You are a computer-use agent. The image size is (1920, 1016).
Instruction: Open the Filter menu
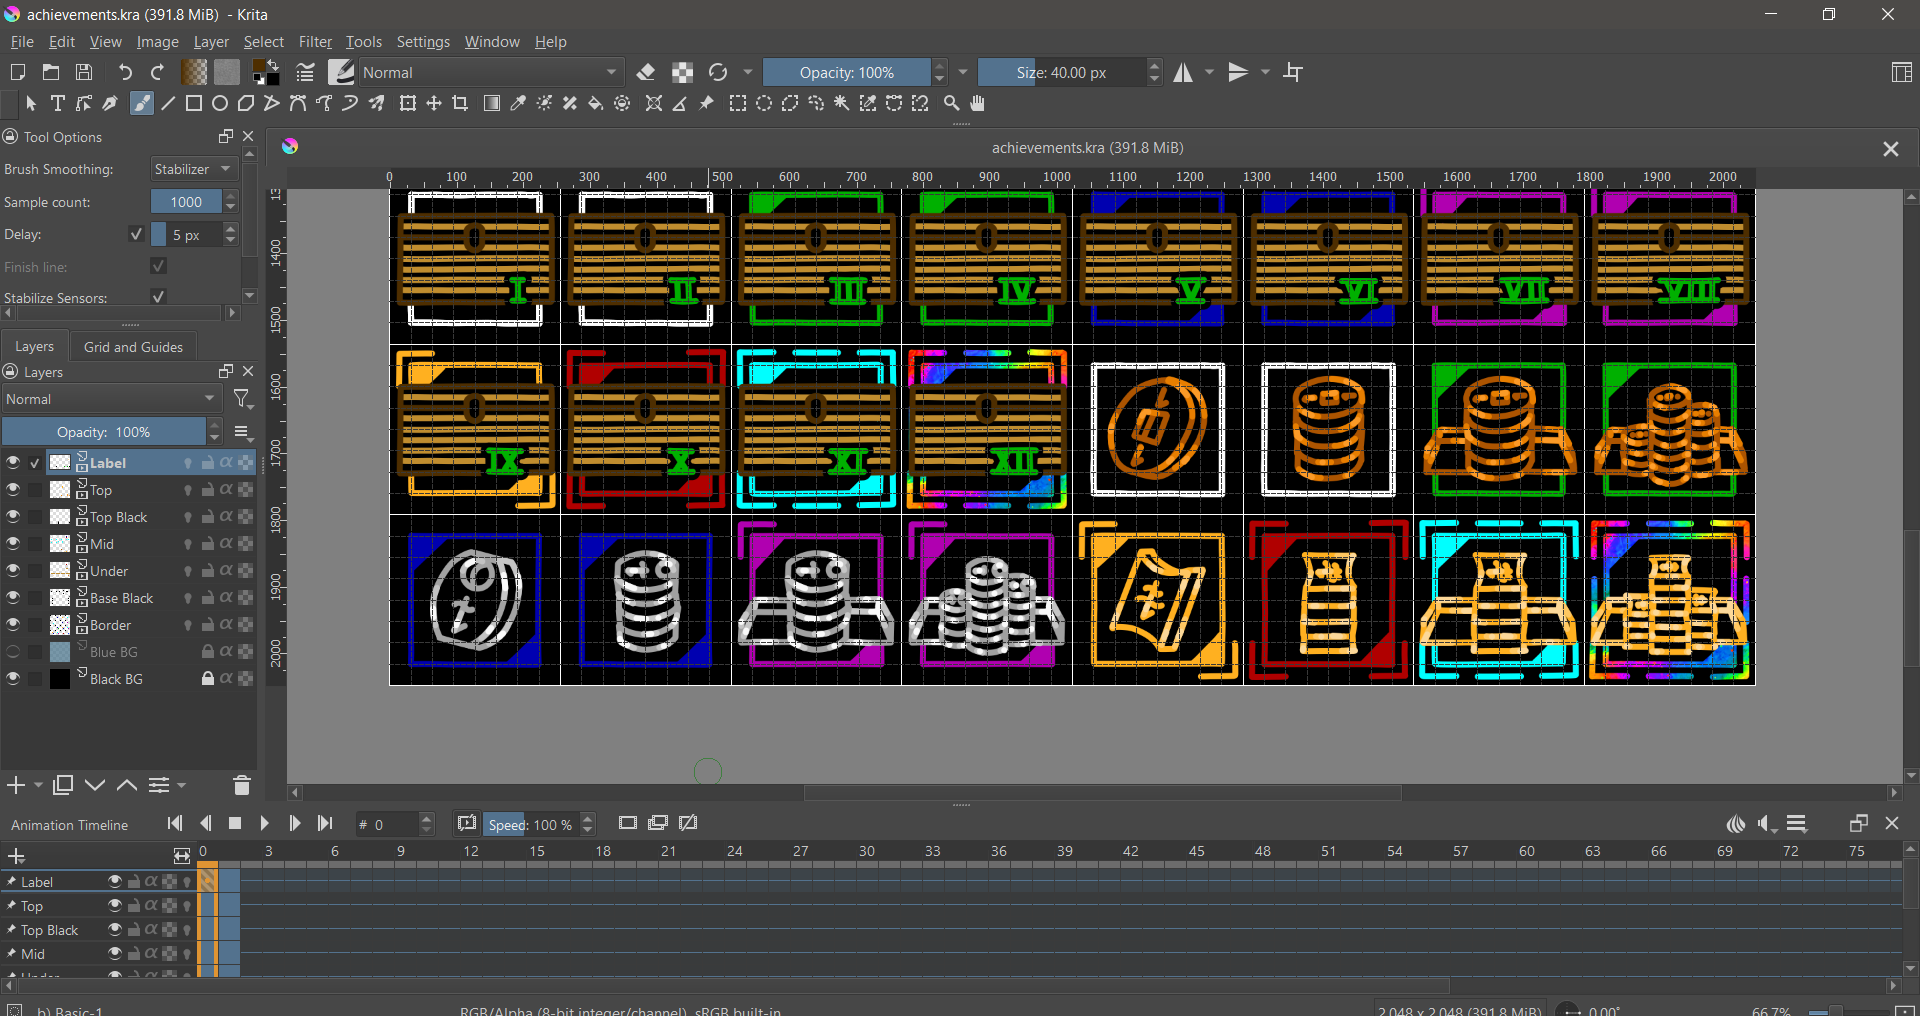pyautogui.click(x=314, y=42)
